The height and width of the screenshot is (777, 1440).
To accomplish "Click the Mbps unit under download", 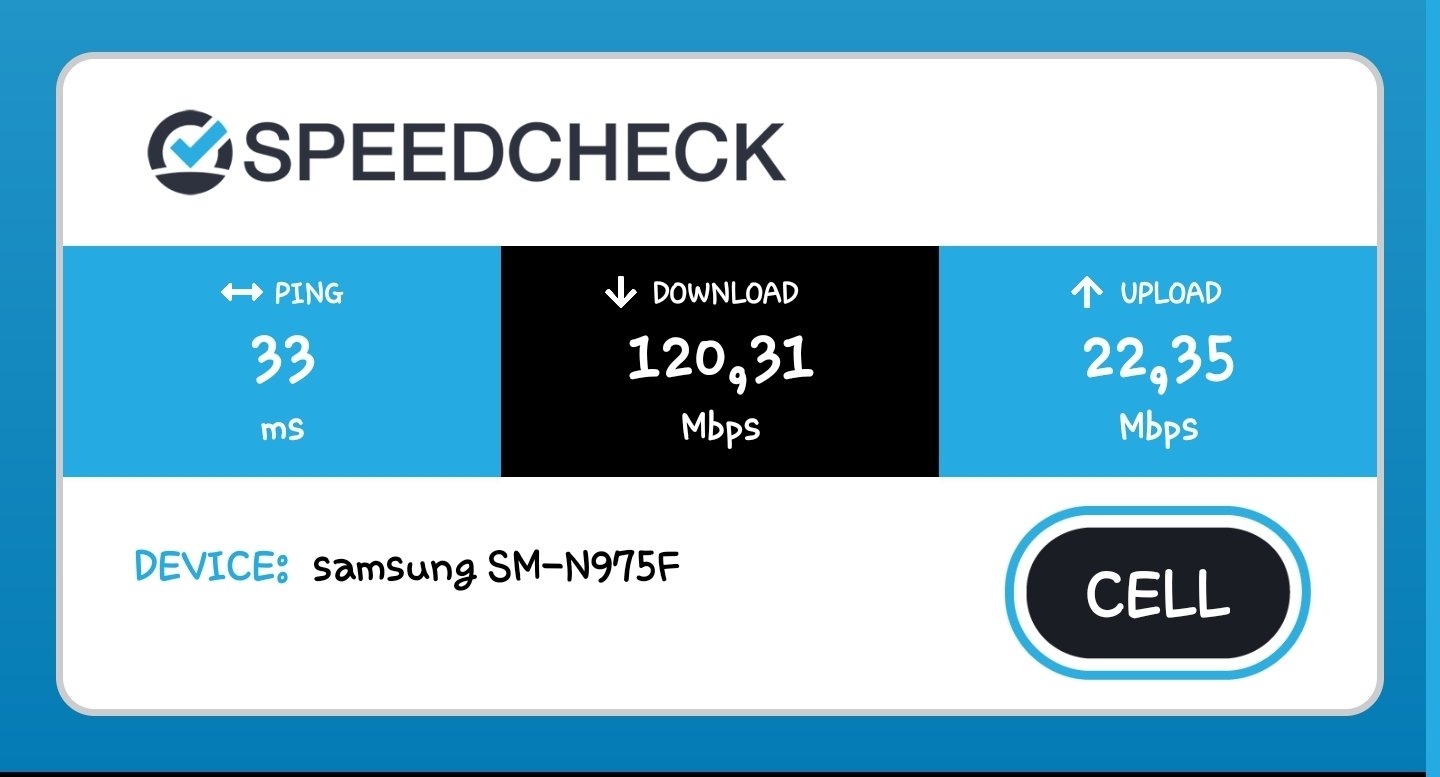I will coord(721,427).
